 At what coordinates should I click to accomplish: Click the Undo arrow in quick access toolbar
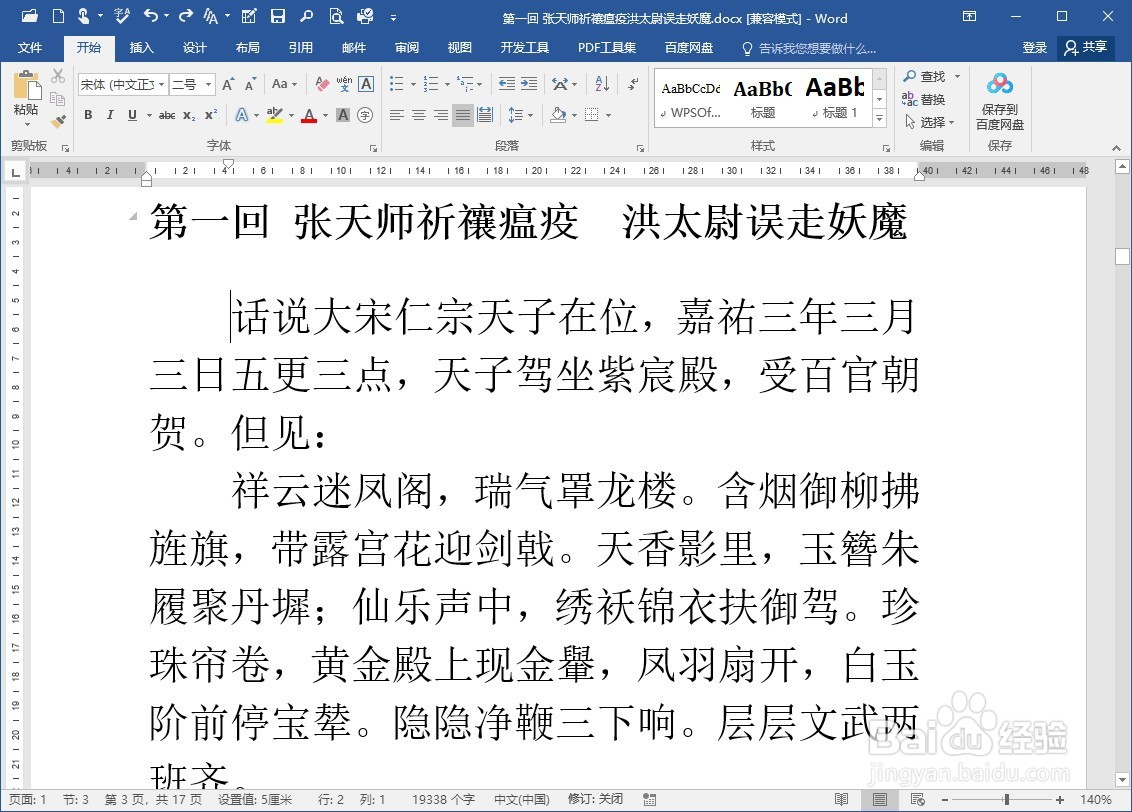(151, 16)
